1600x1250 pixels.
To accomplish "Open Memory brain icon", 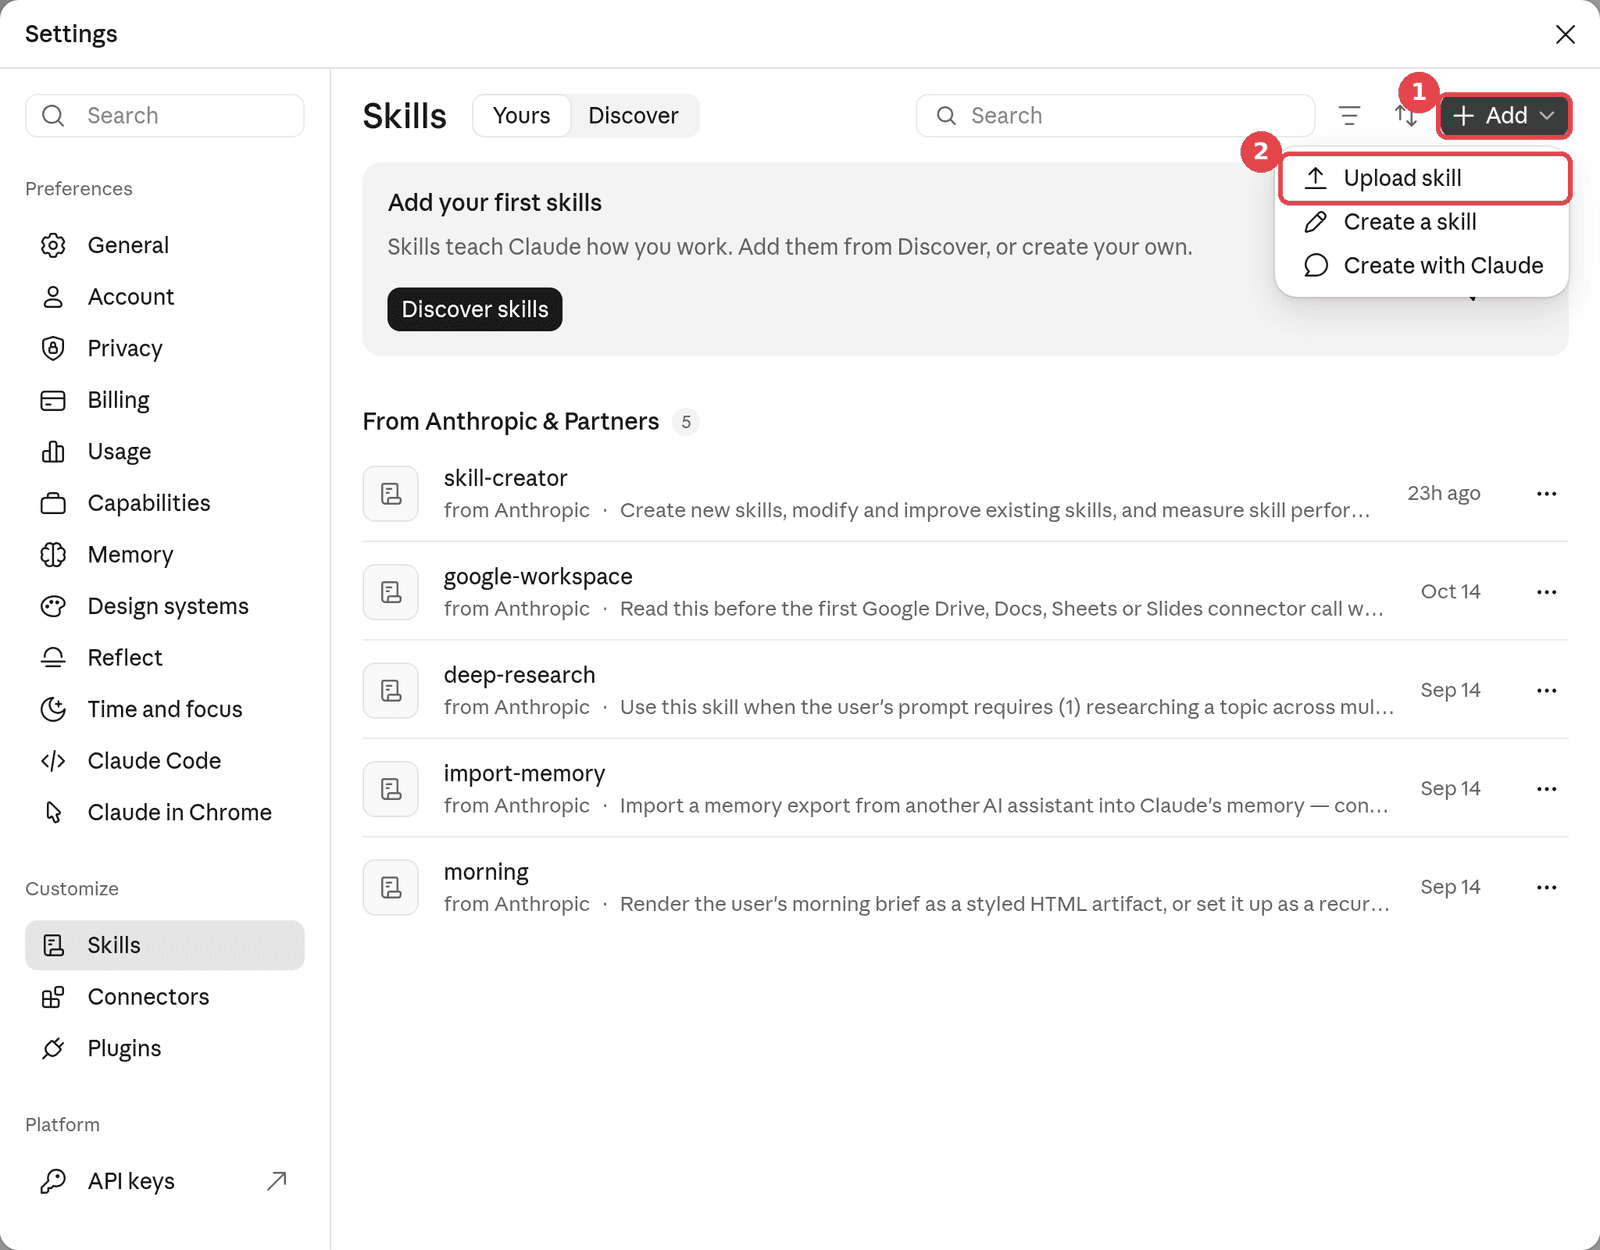I will click(53, 555).
